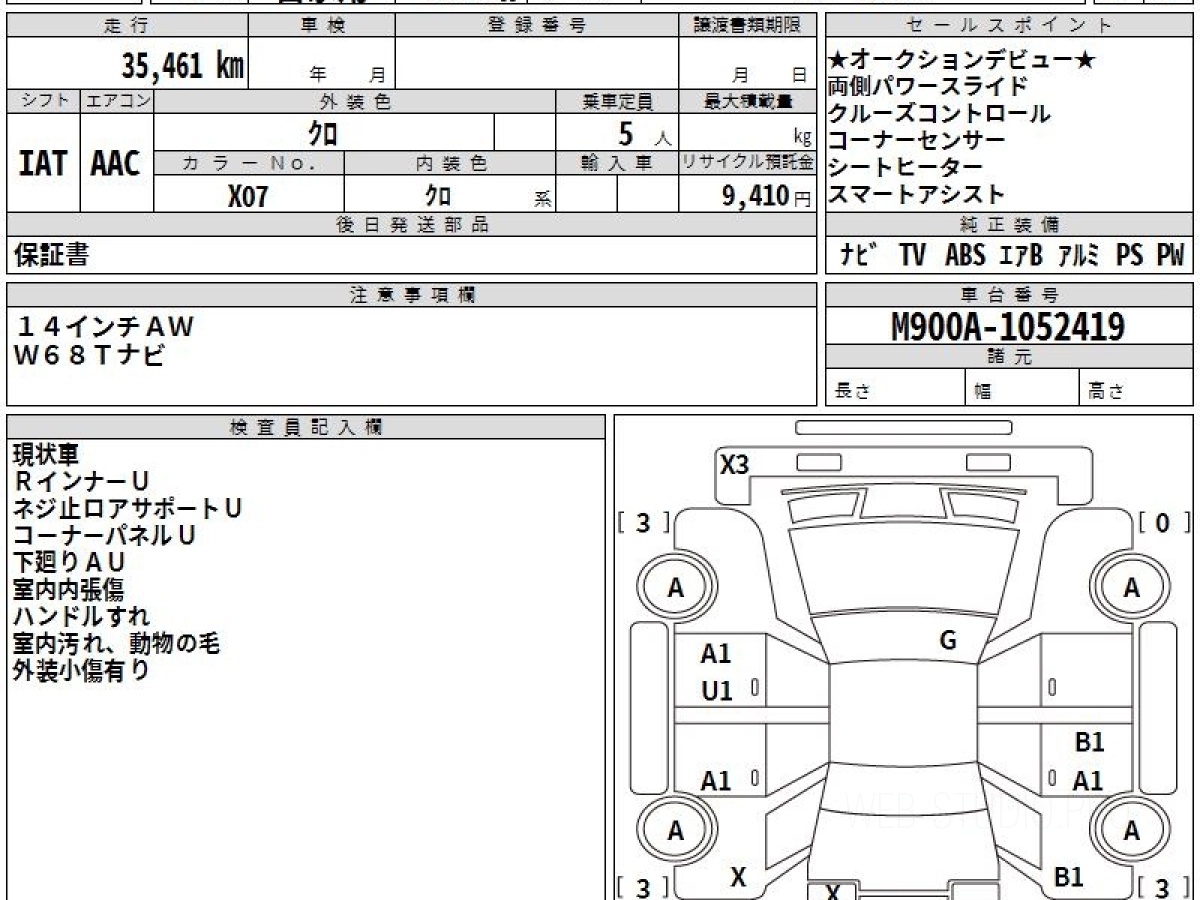Image resolution: width=1200 pixels, height=900 pixels.
Task: Click the IAT shift value
Action: click(x=43, y=164)
